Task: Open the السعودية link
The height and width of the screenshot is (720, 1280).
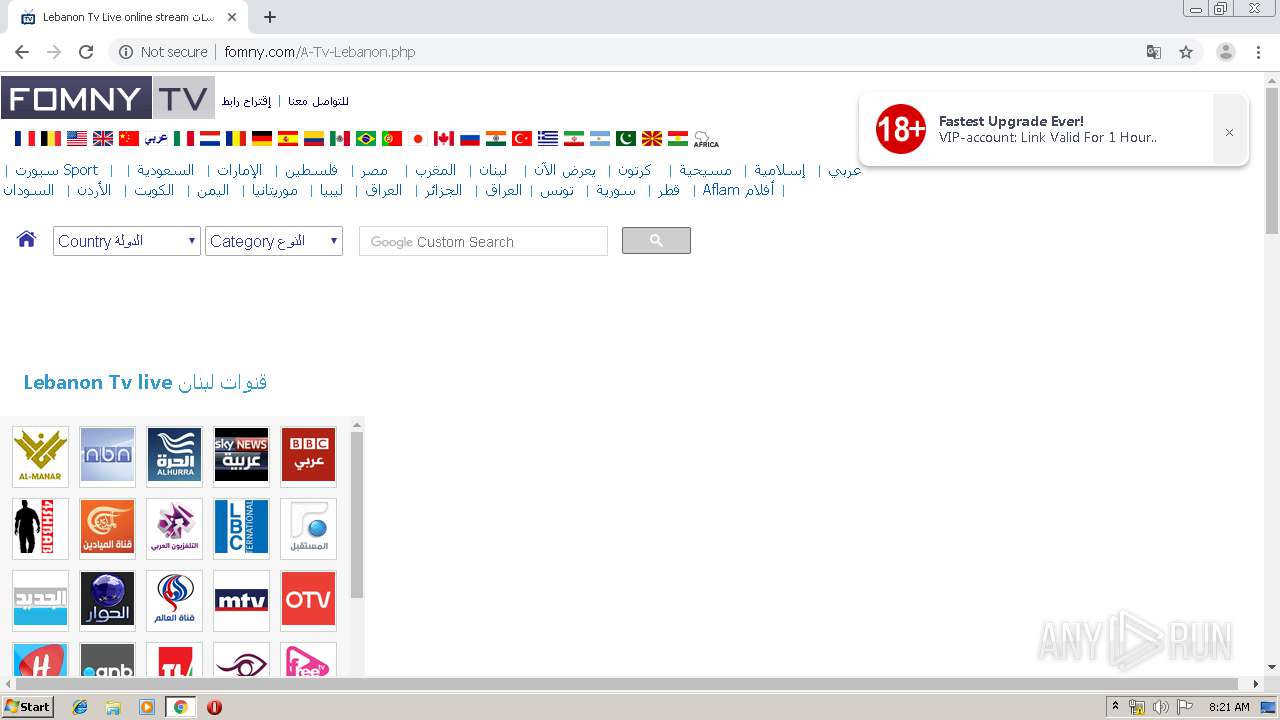Action: click(166, 170)
